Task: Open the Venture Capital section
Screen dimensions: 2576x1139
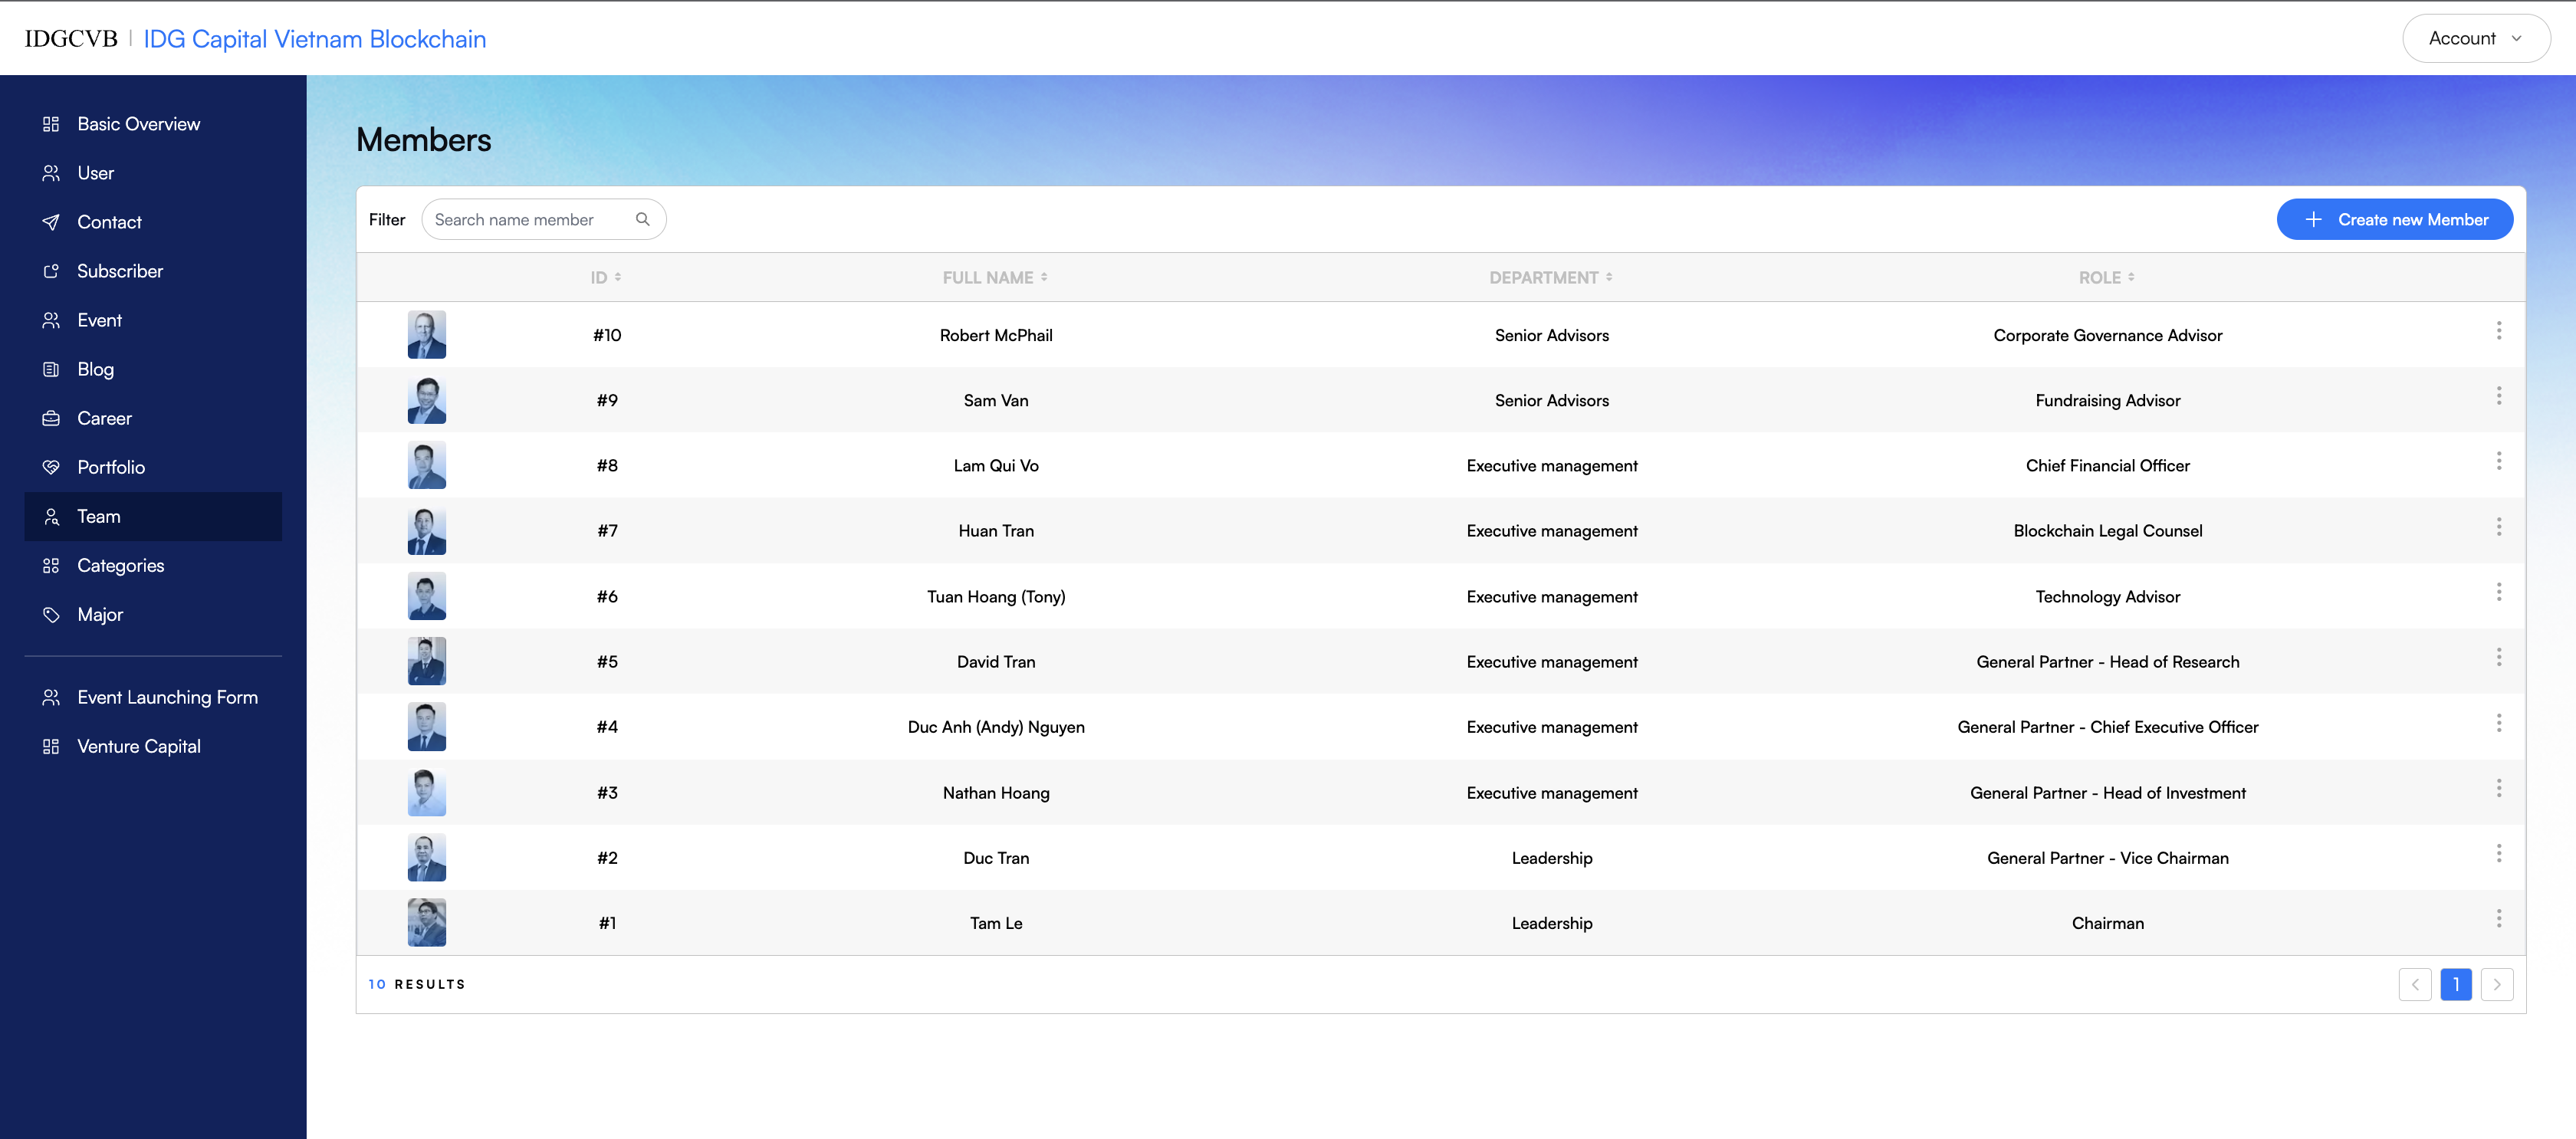Action: click(x=140, y=745)
